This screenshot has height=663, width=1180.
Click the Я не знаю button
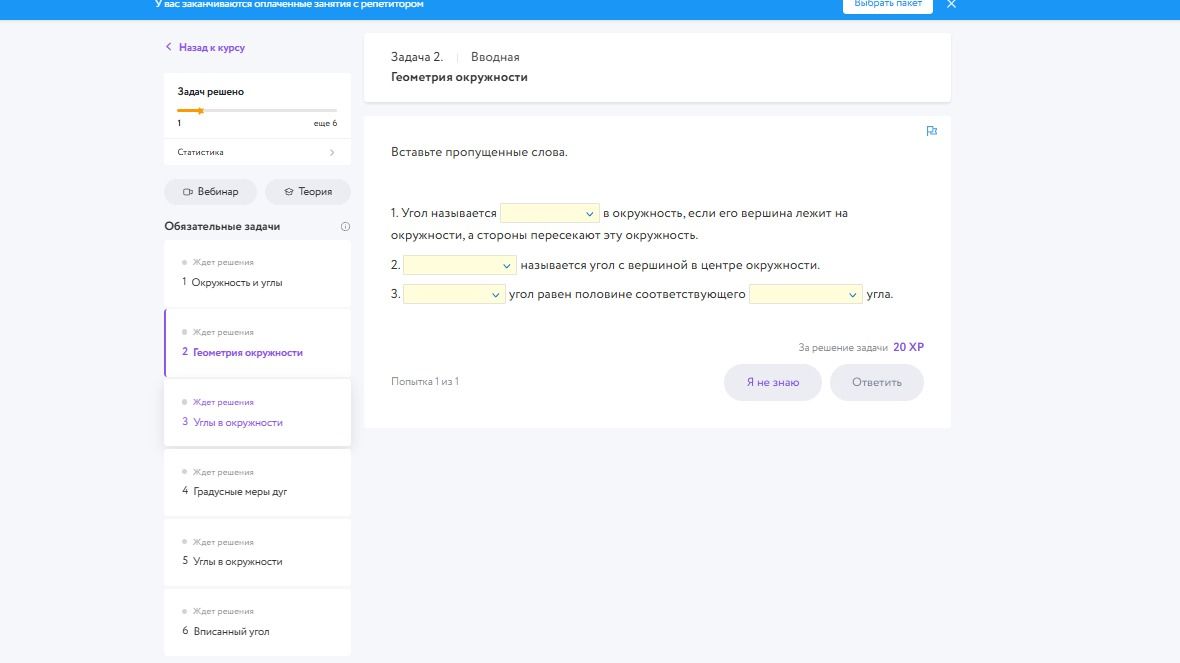pos(773,382)
